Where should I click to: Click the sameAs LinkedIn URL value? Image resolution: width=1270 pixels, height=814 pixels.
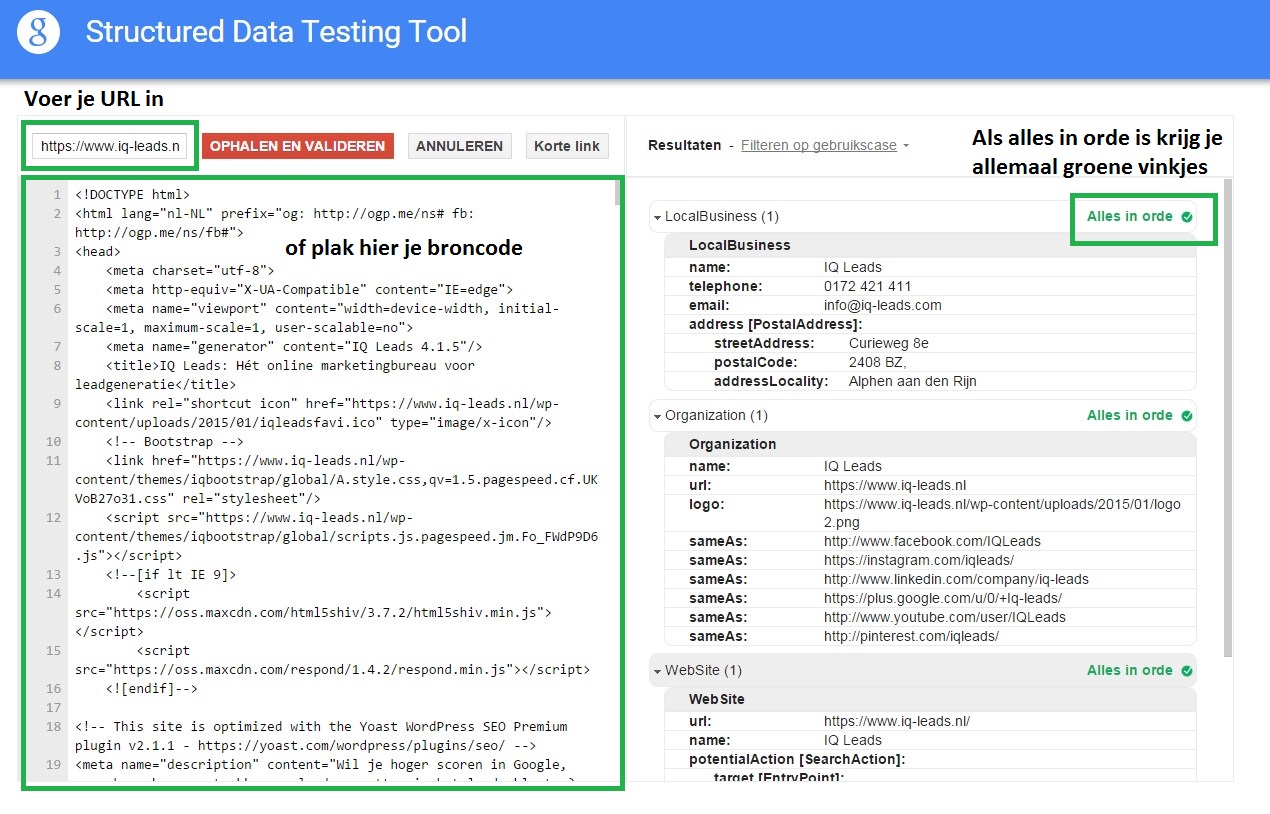point(956,579)
